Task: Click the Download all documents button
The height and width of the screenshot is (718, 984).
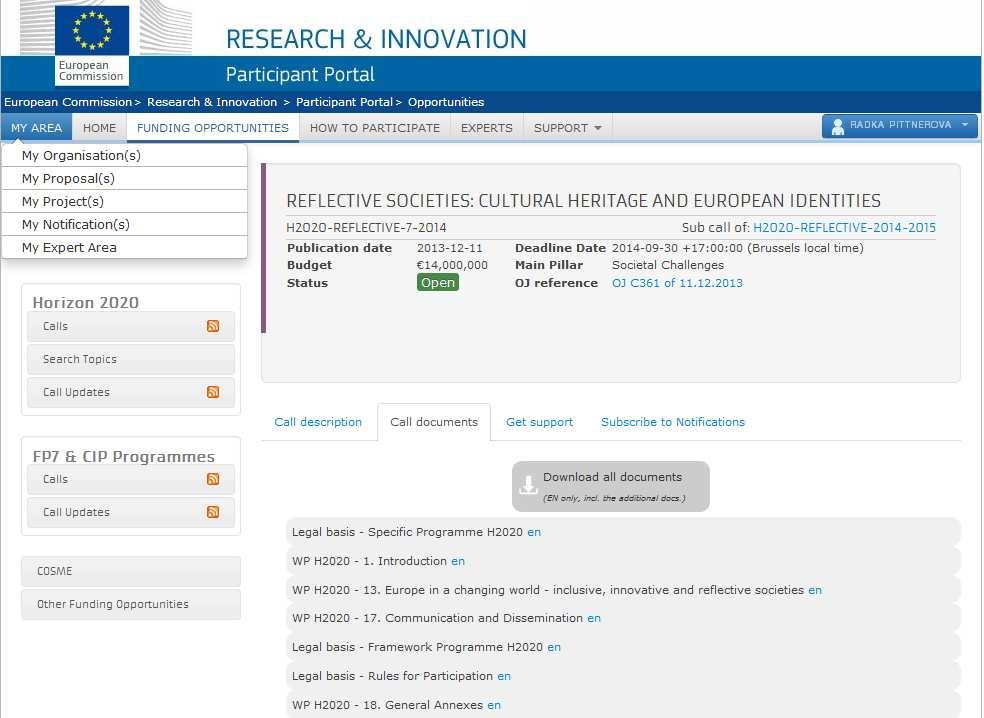Action: (x=611, y=486)
